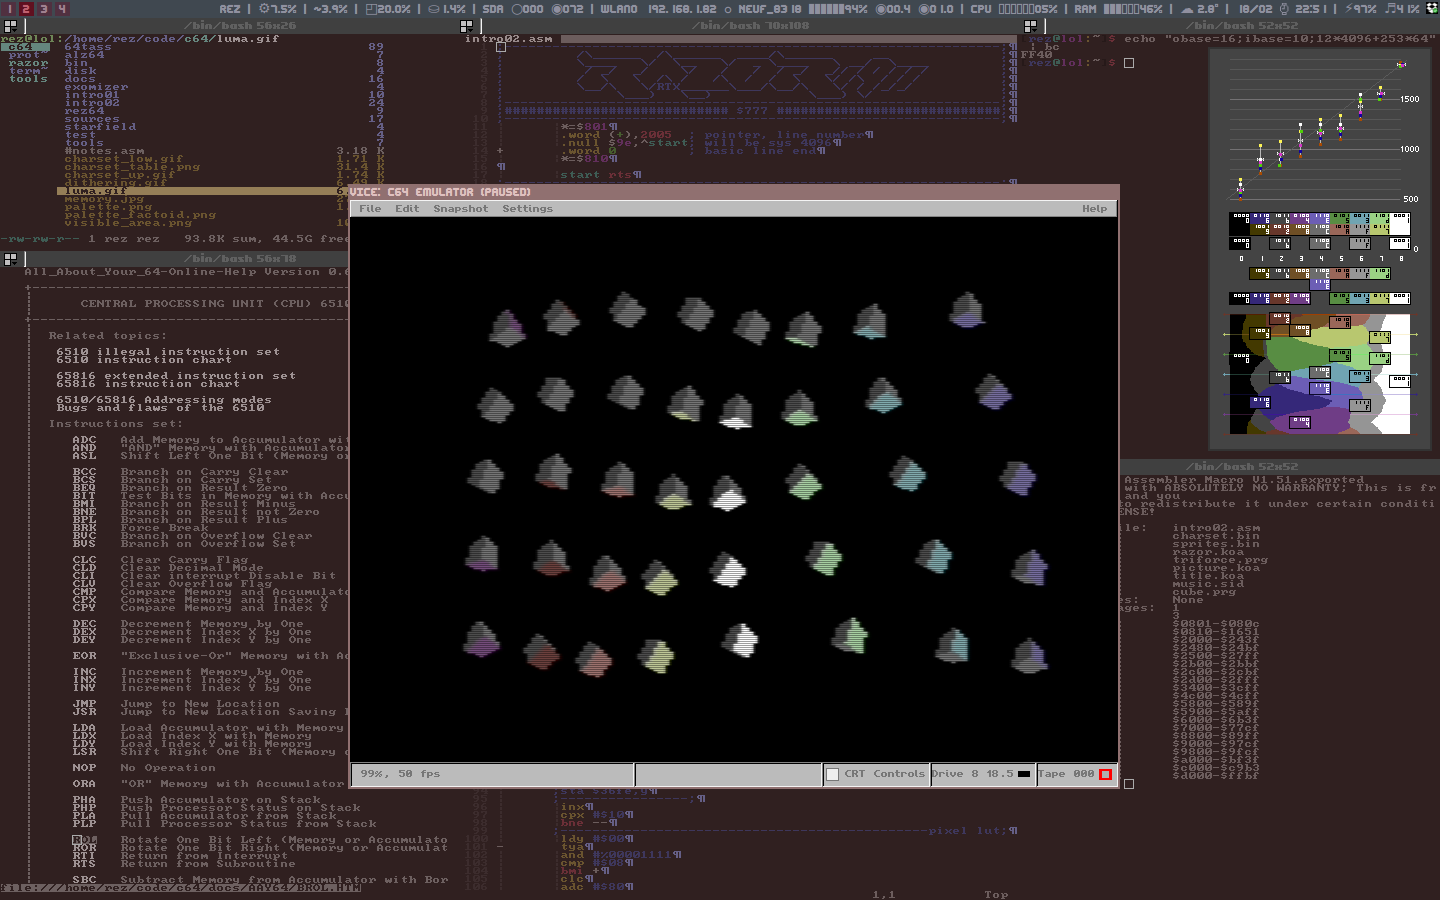
Task: Click the CPU usage meter in status bar
Action: 1014,9
